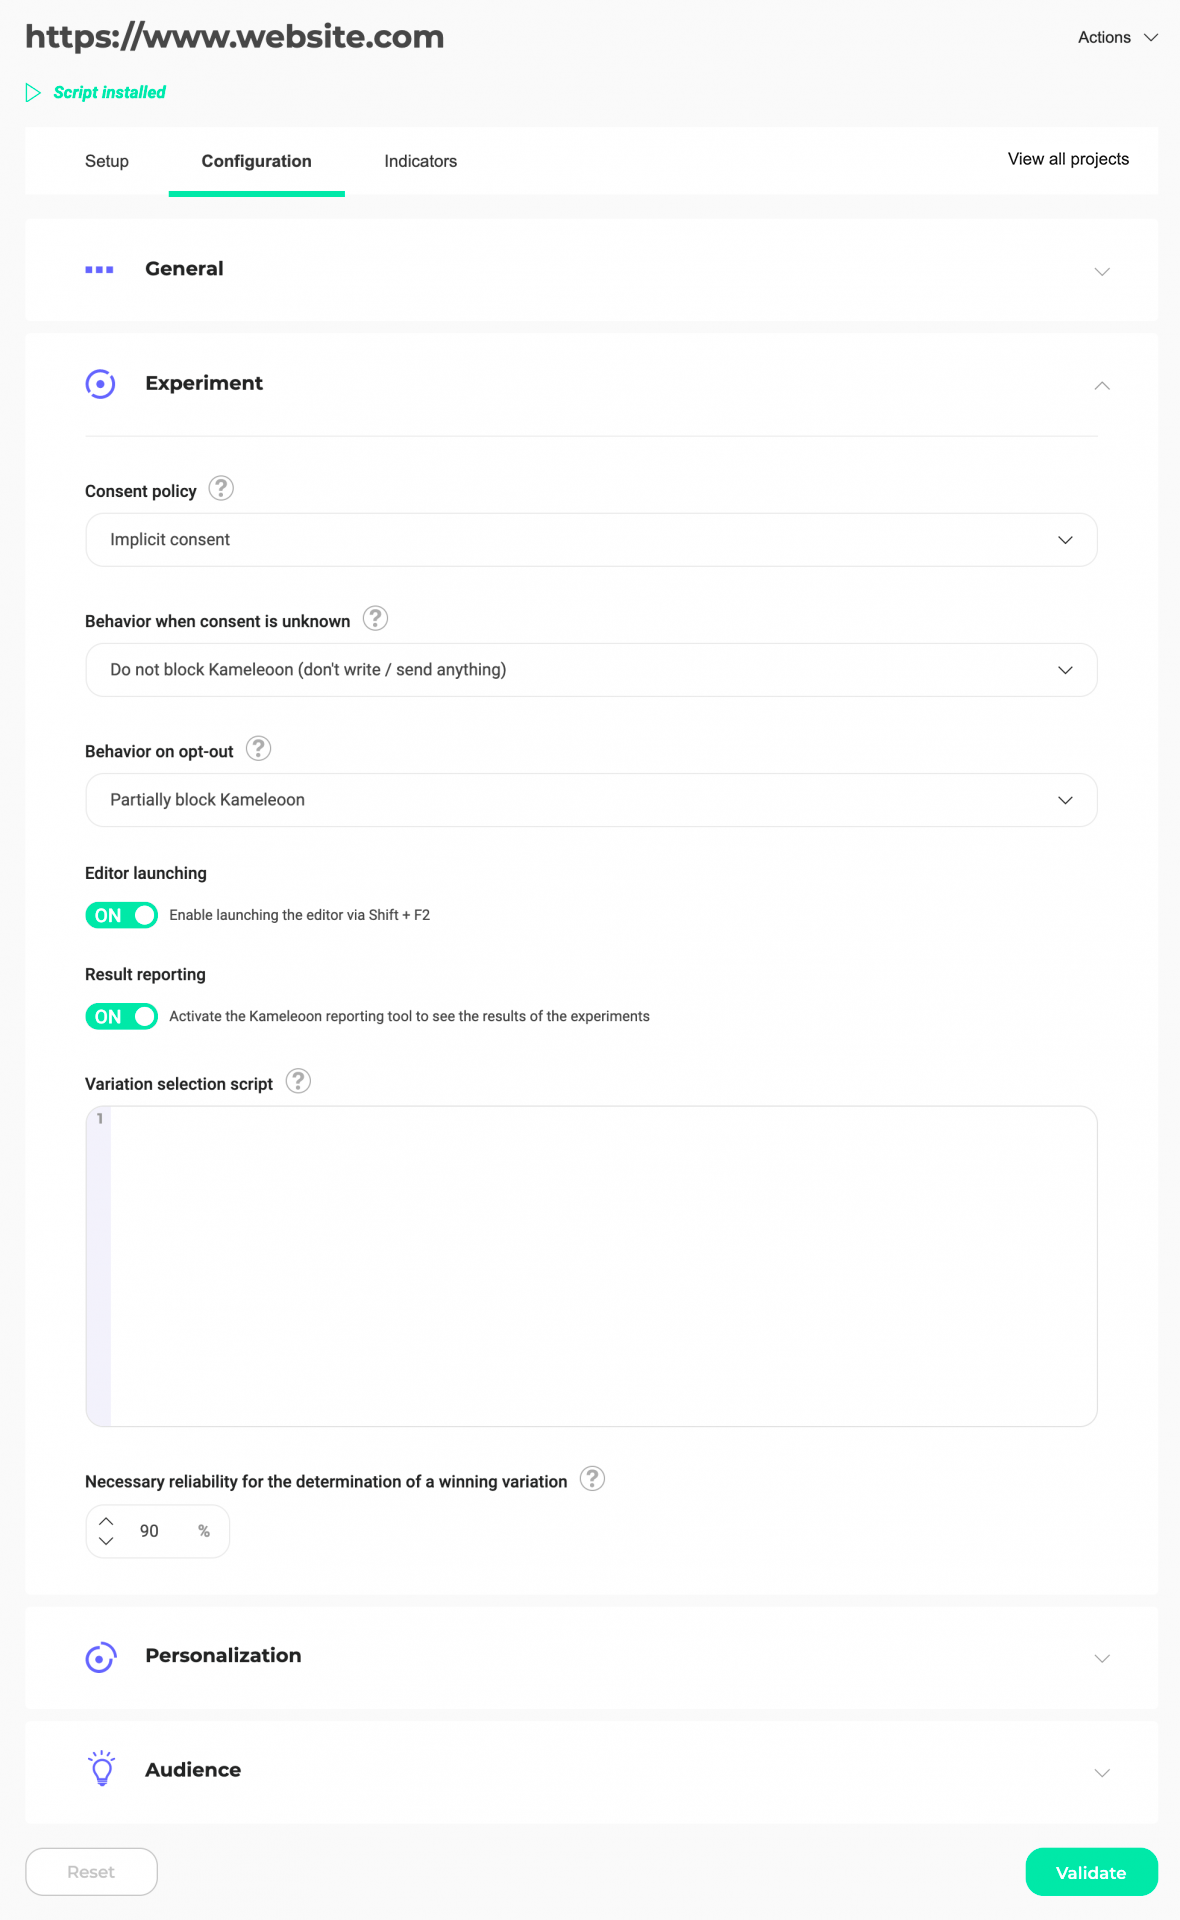This screenshot has height=1920, width=1180.
Task: Click the Personalization circular icon
Action: (101, 1657)
